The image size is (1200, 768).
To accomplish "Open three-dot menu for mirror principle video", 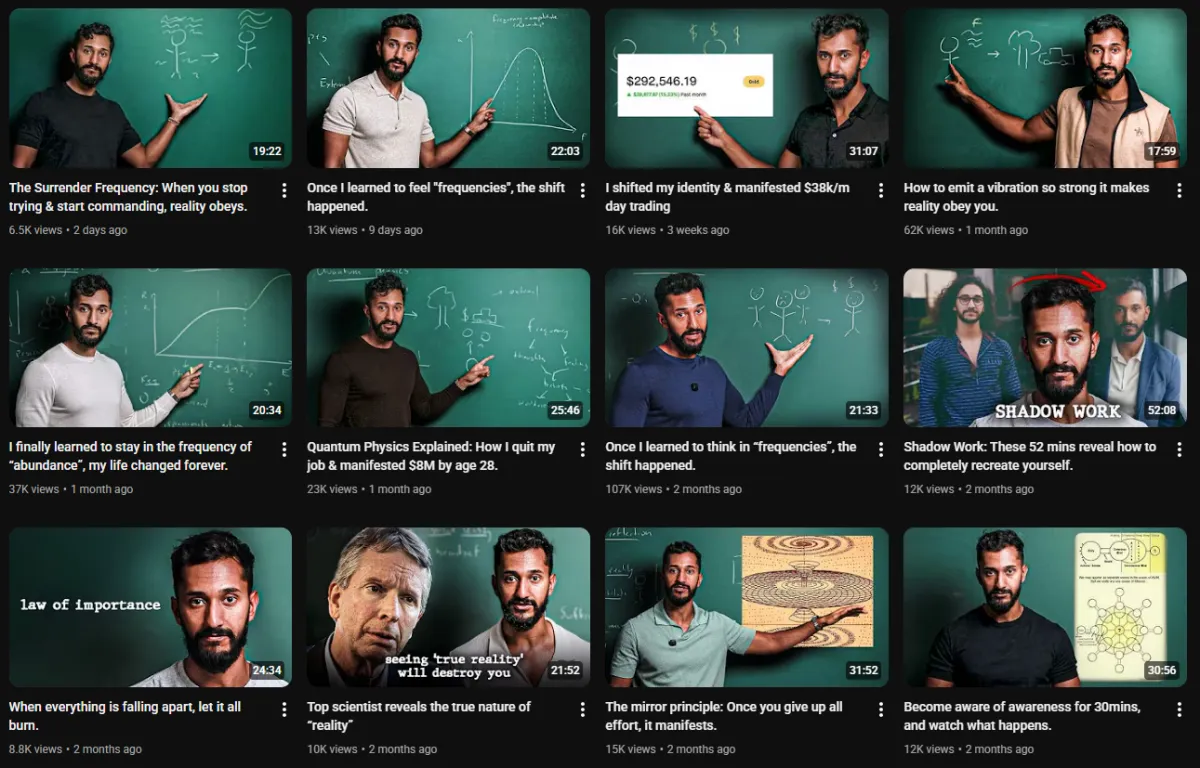I will (881, 709).
